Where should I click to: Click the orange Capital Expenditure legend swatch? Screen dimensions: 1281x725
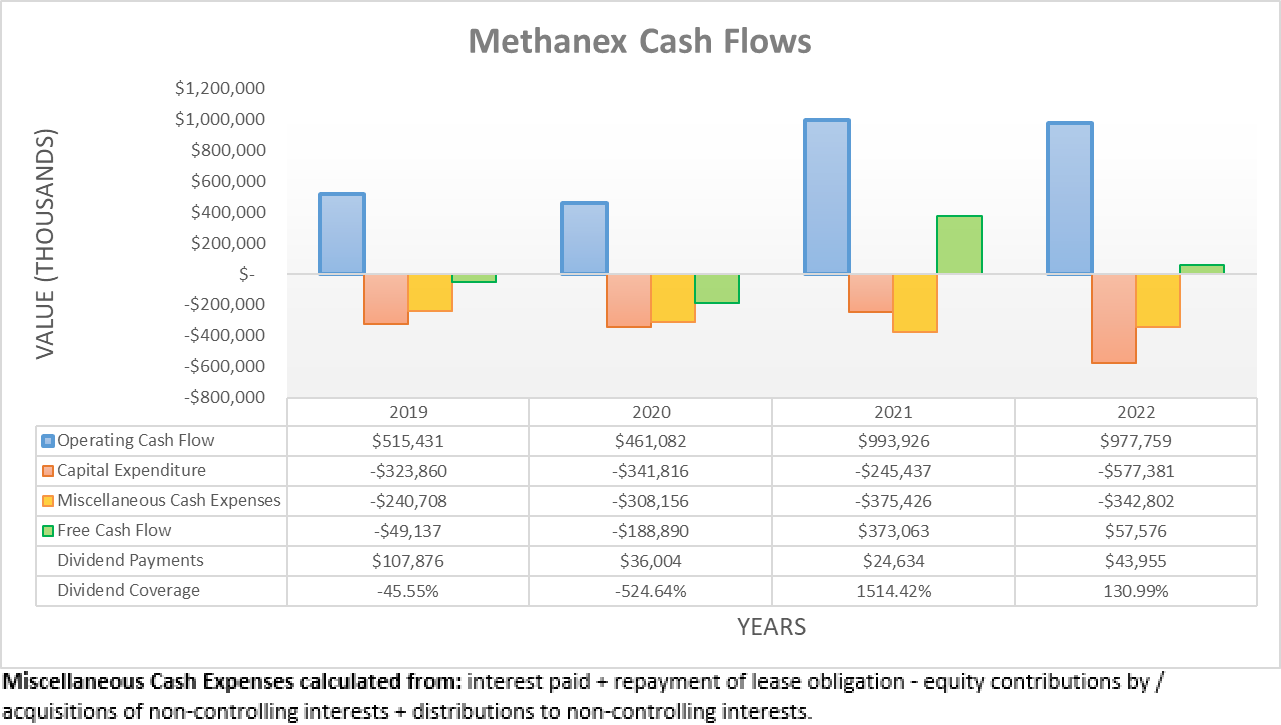pos(47,471)
